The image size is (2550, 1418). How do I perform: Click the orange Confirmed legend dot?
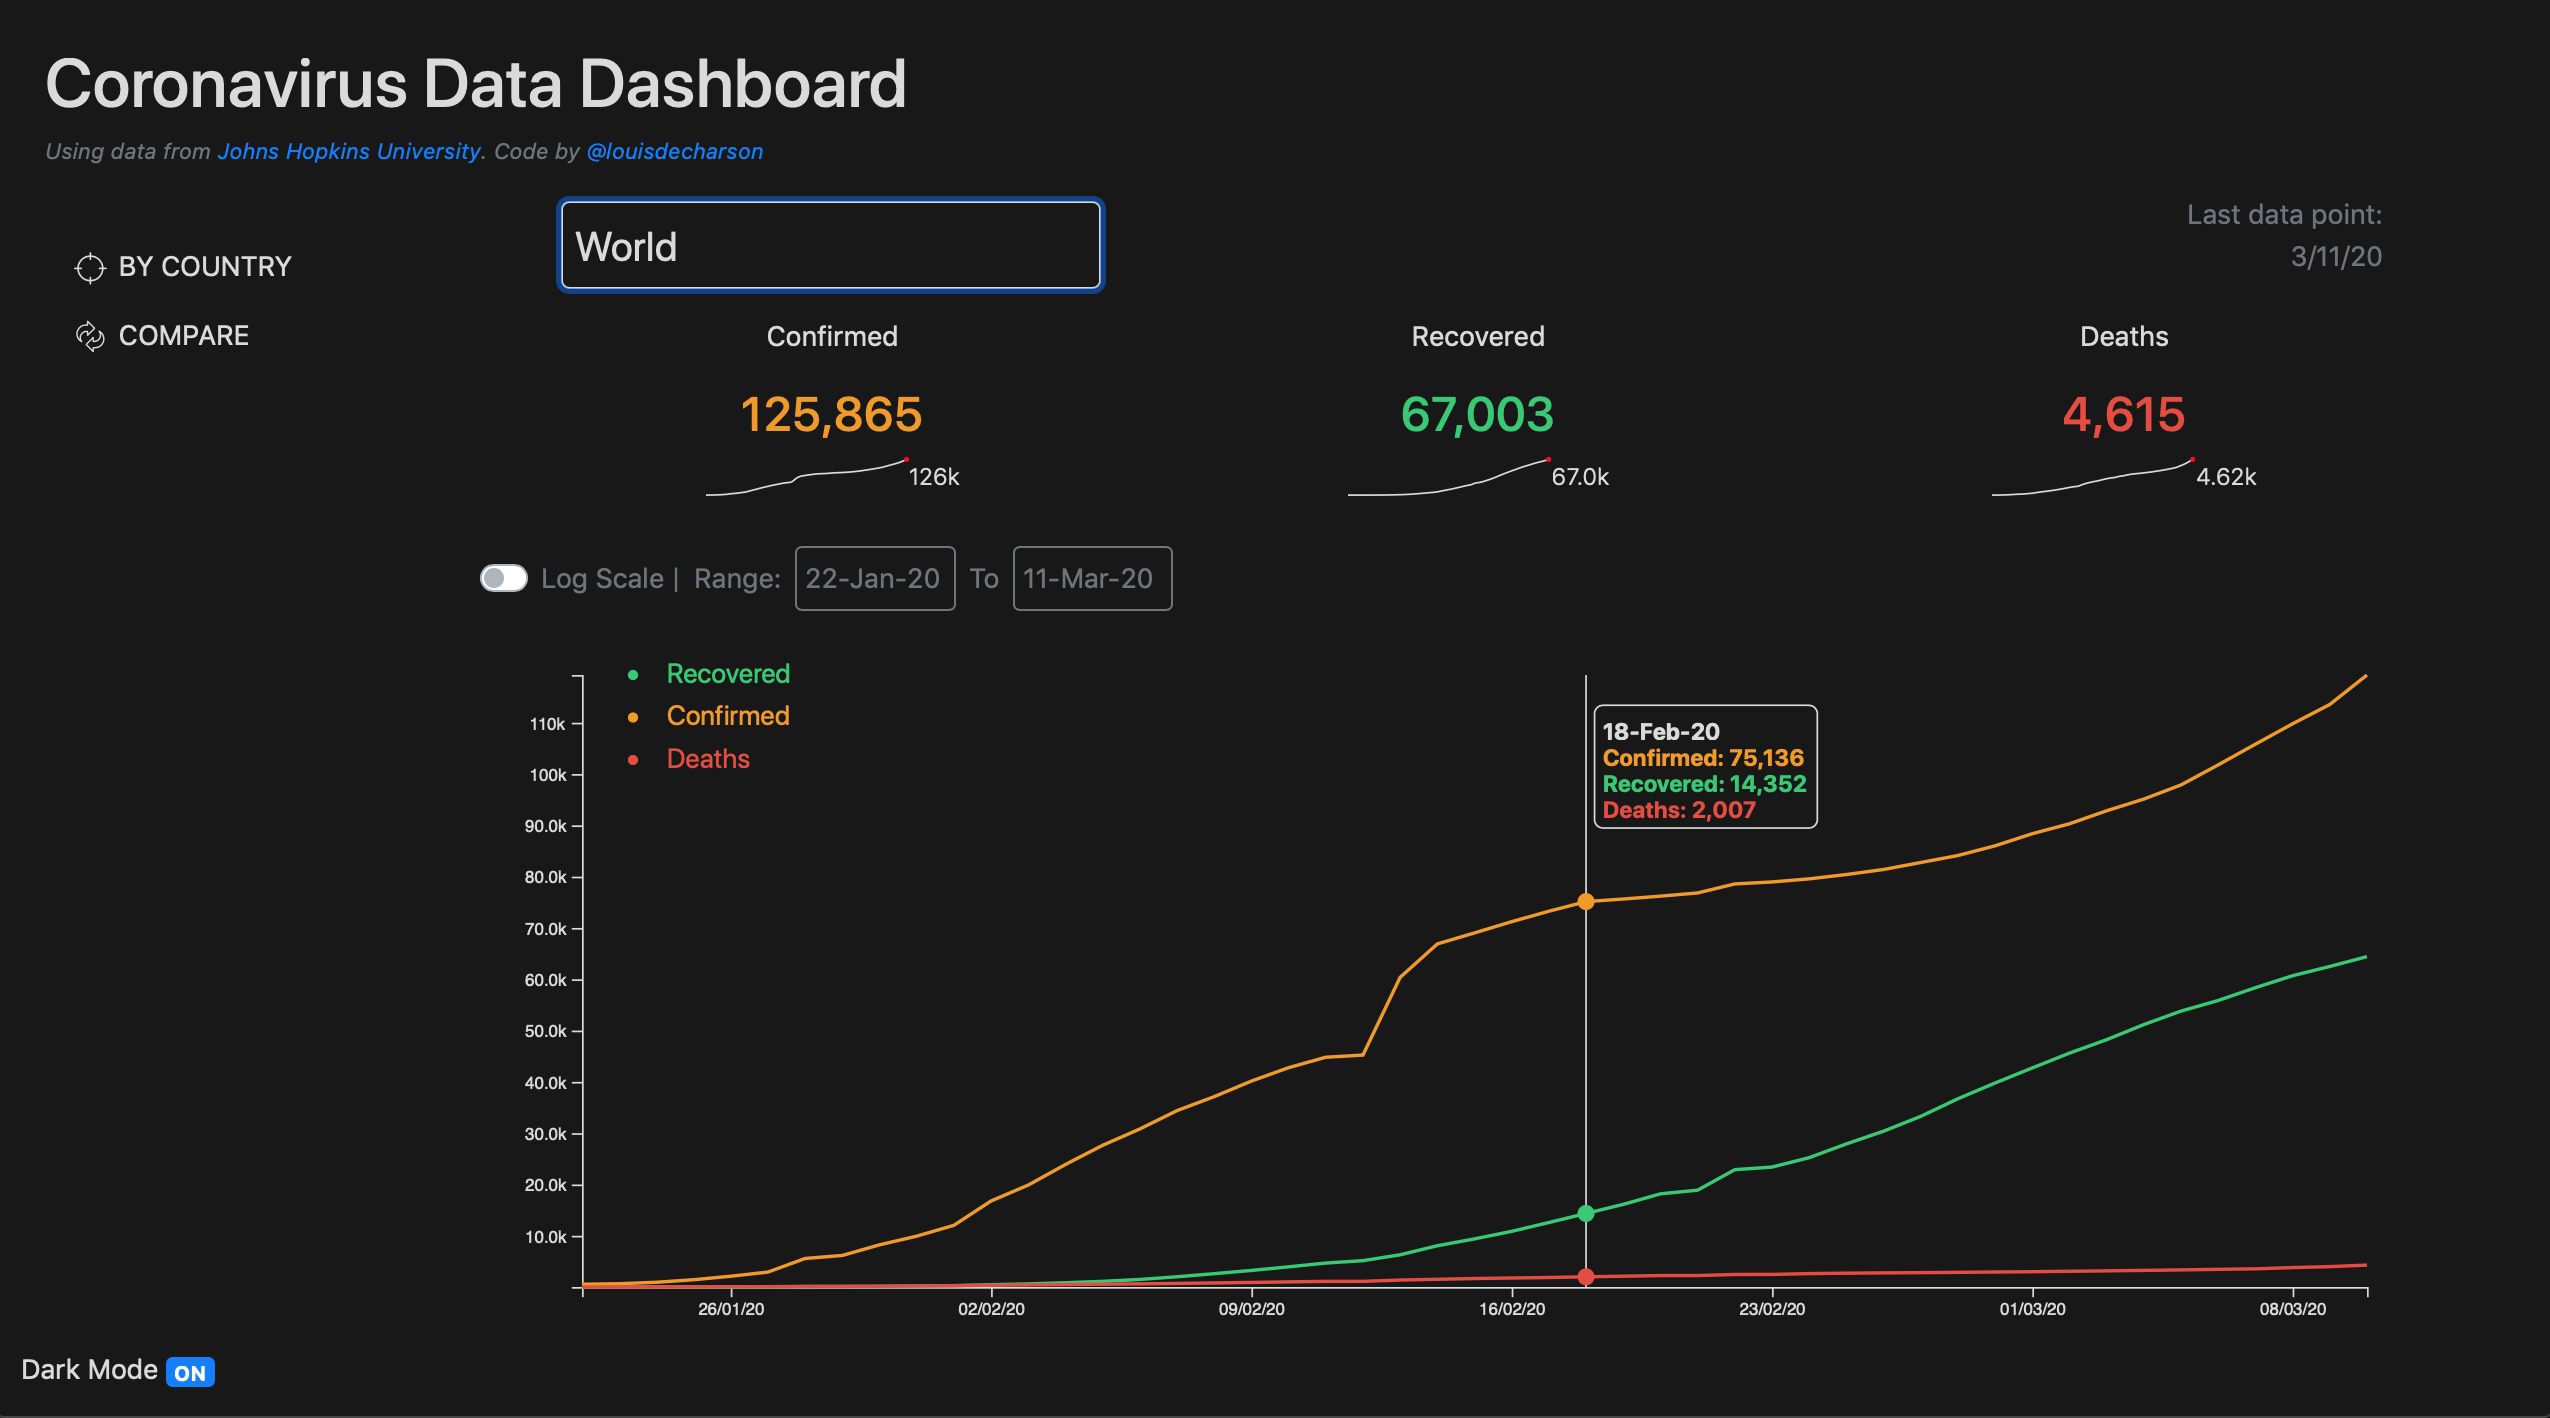coord(636,716)
